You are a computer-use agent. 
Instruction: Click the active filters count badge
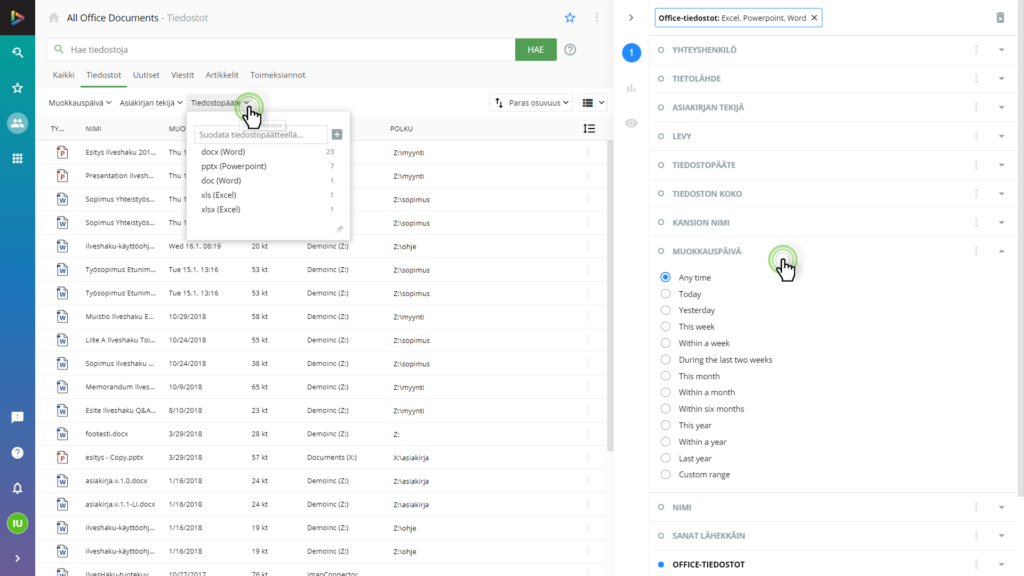point(632,53)
